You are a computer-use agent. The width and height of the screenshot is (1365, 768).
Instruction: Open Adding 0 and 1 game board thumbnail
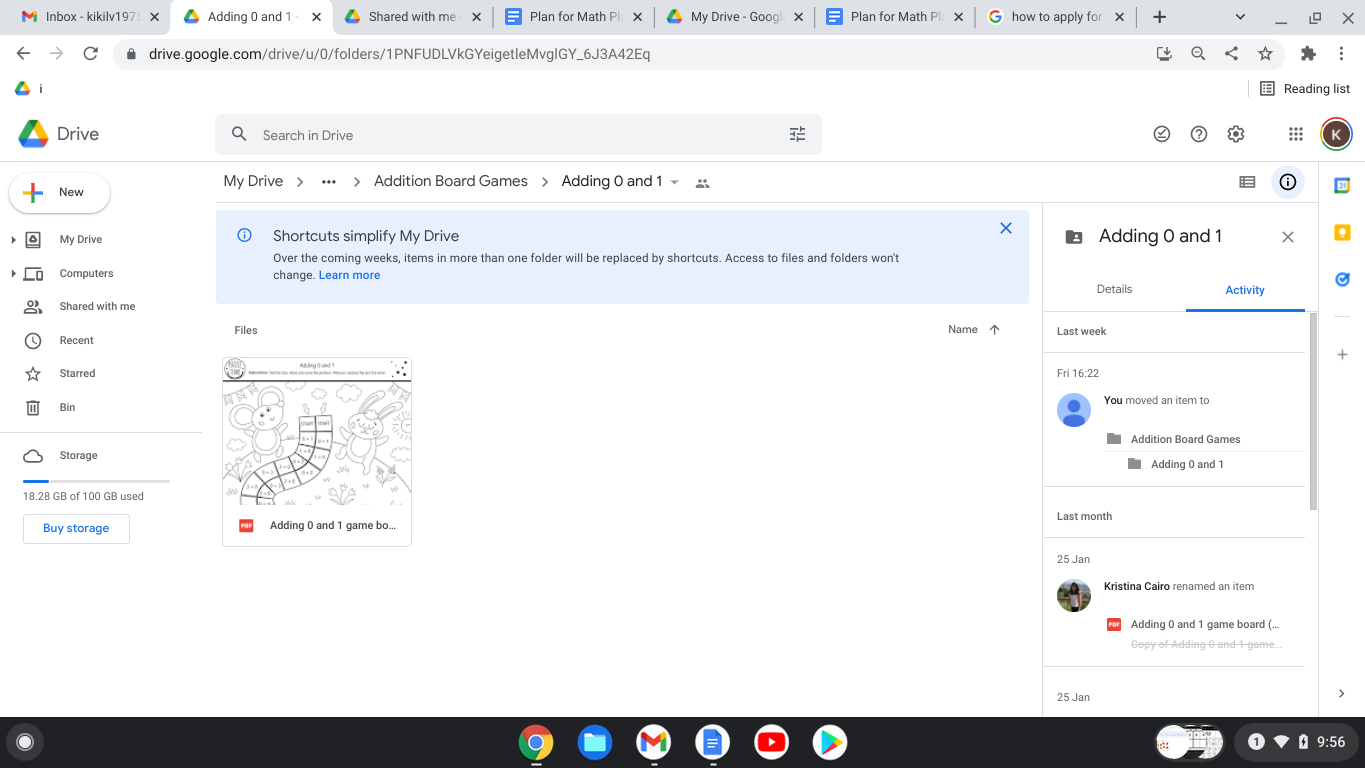(x=317, y=432)
